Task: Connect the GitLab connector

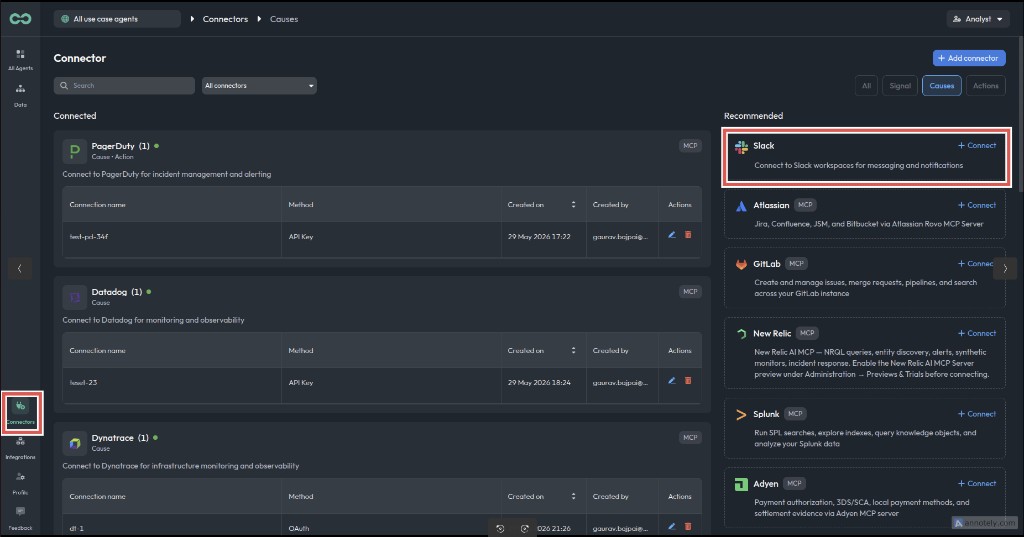Action: pyautogui.click(x=976, y=264)
